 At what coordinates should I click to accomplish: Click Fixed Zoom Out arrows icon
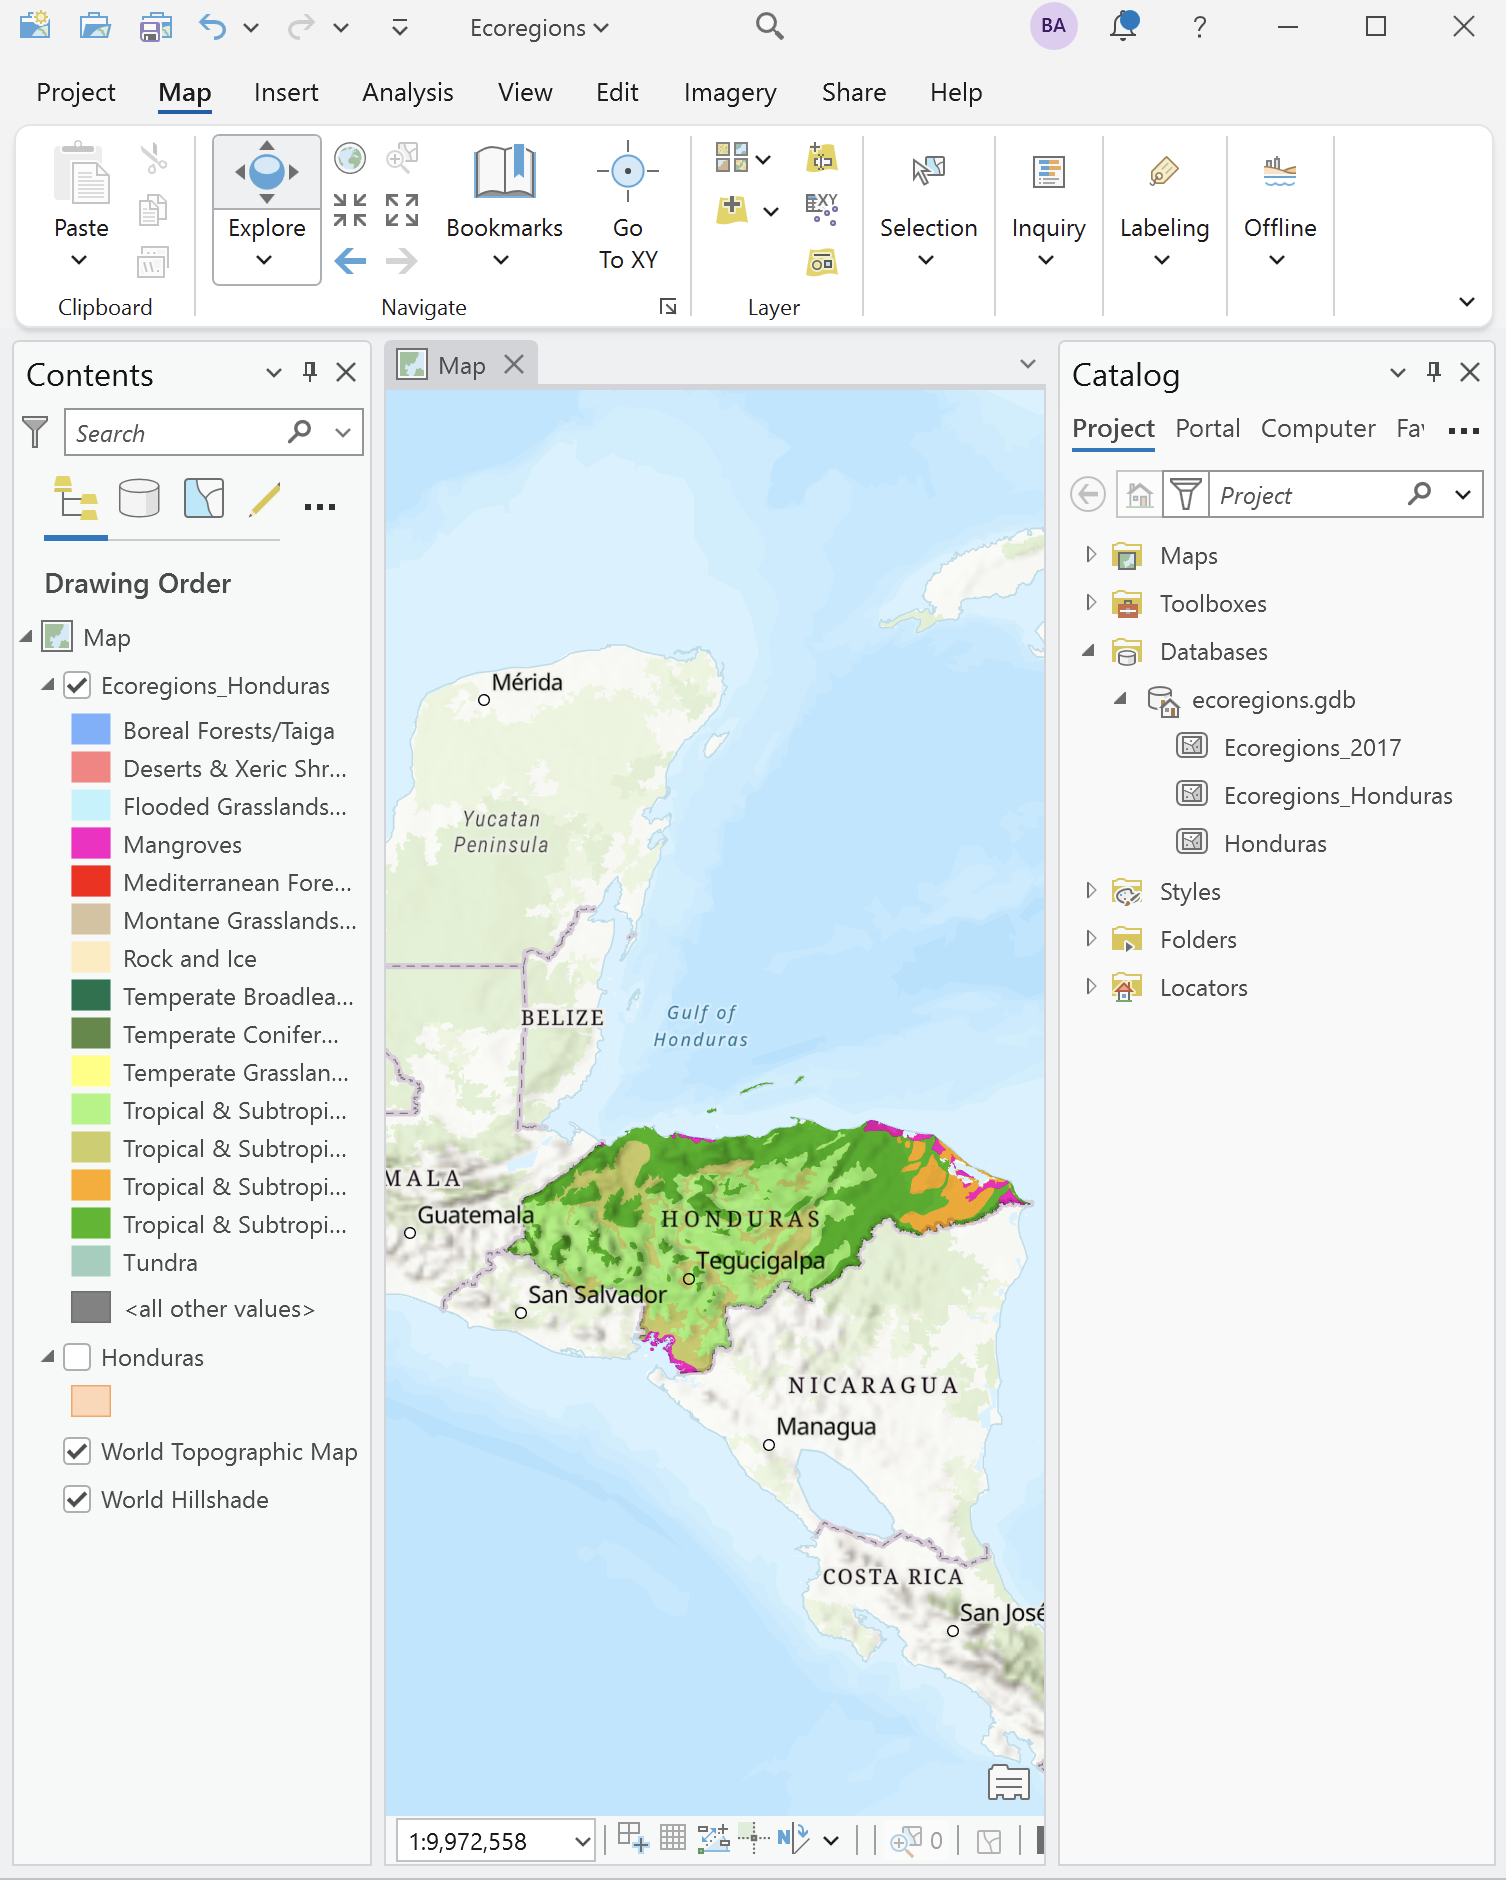point(402,210)
